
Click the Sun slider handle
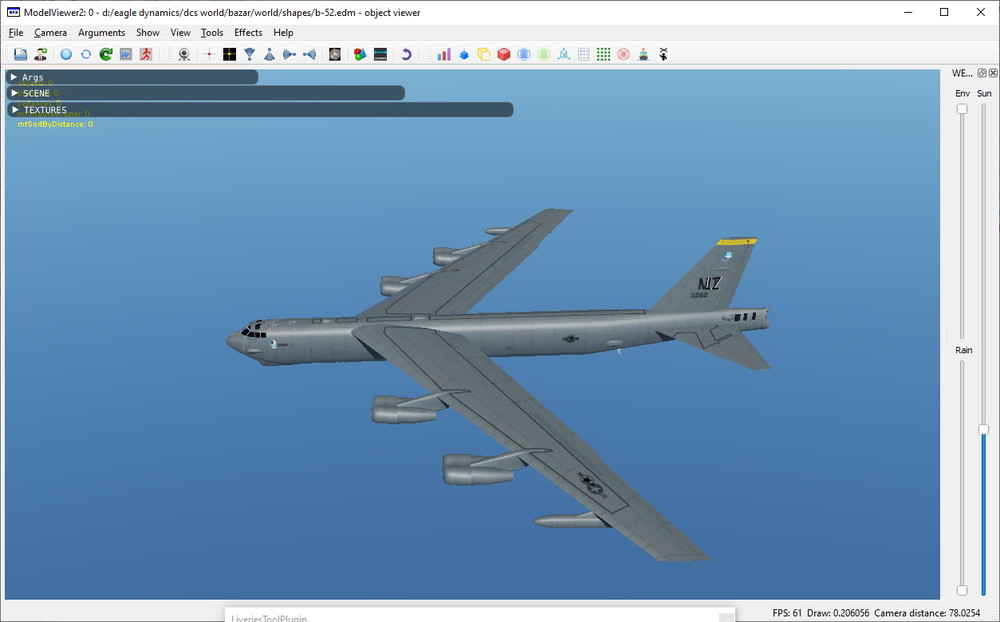pyautogui.click(x=983, y=430)
